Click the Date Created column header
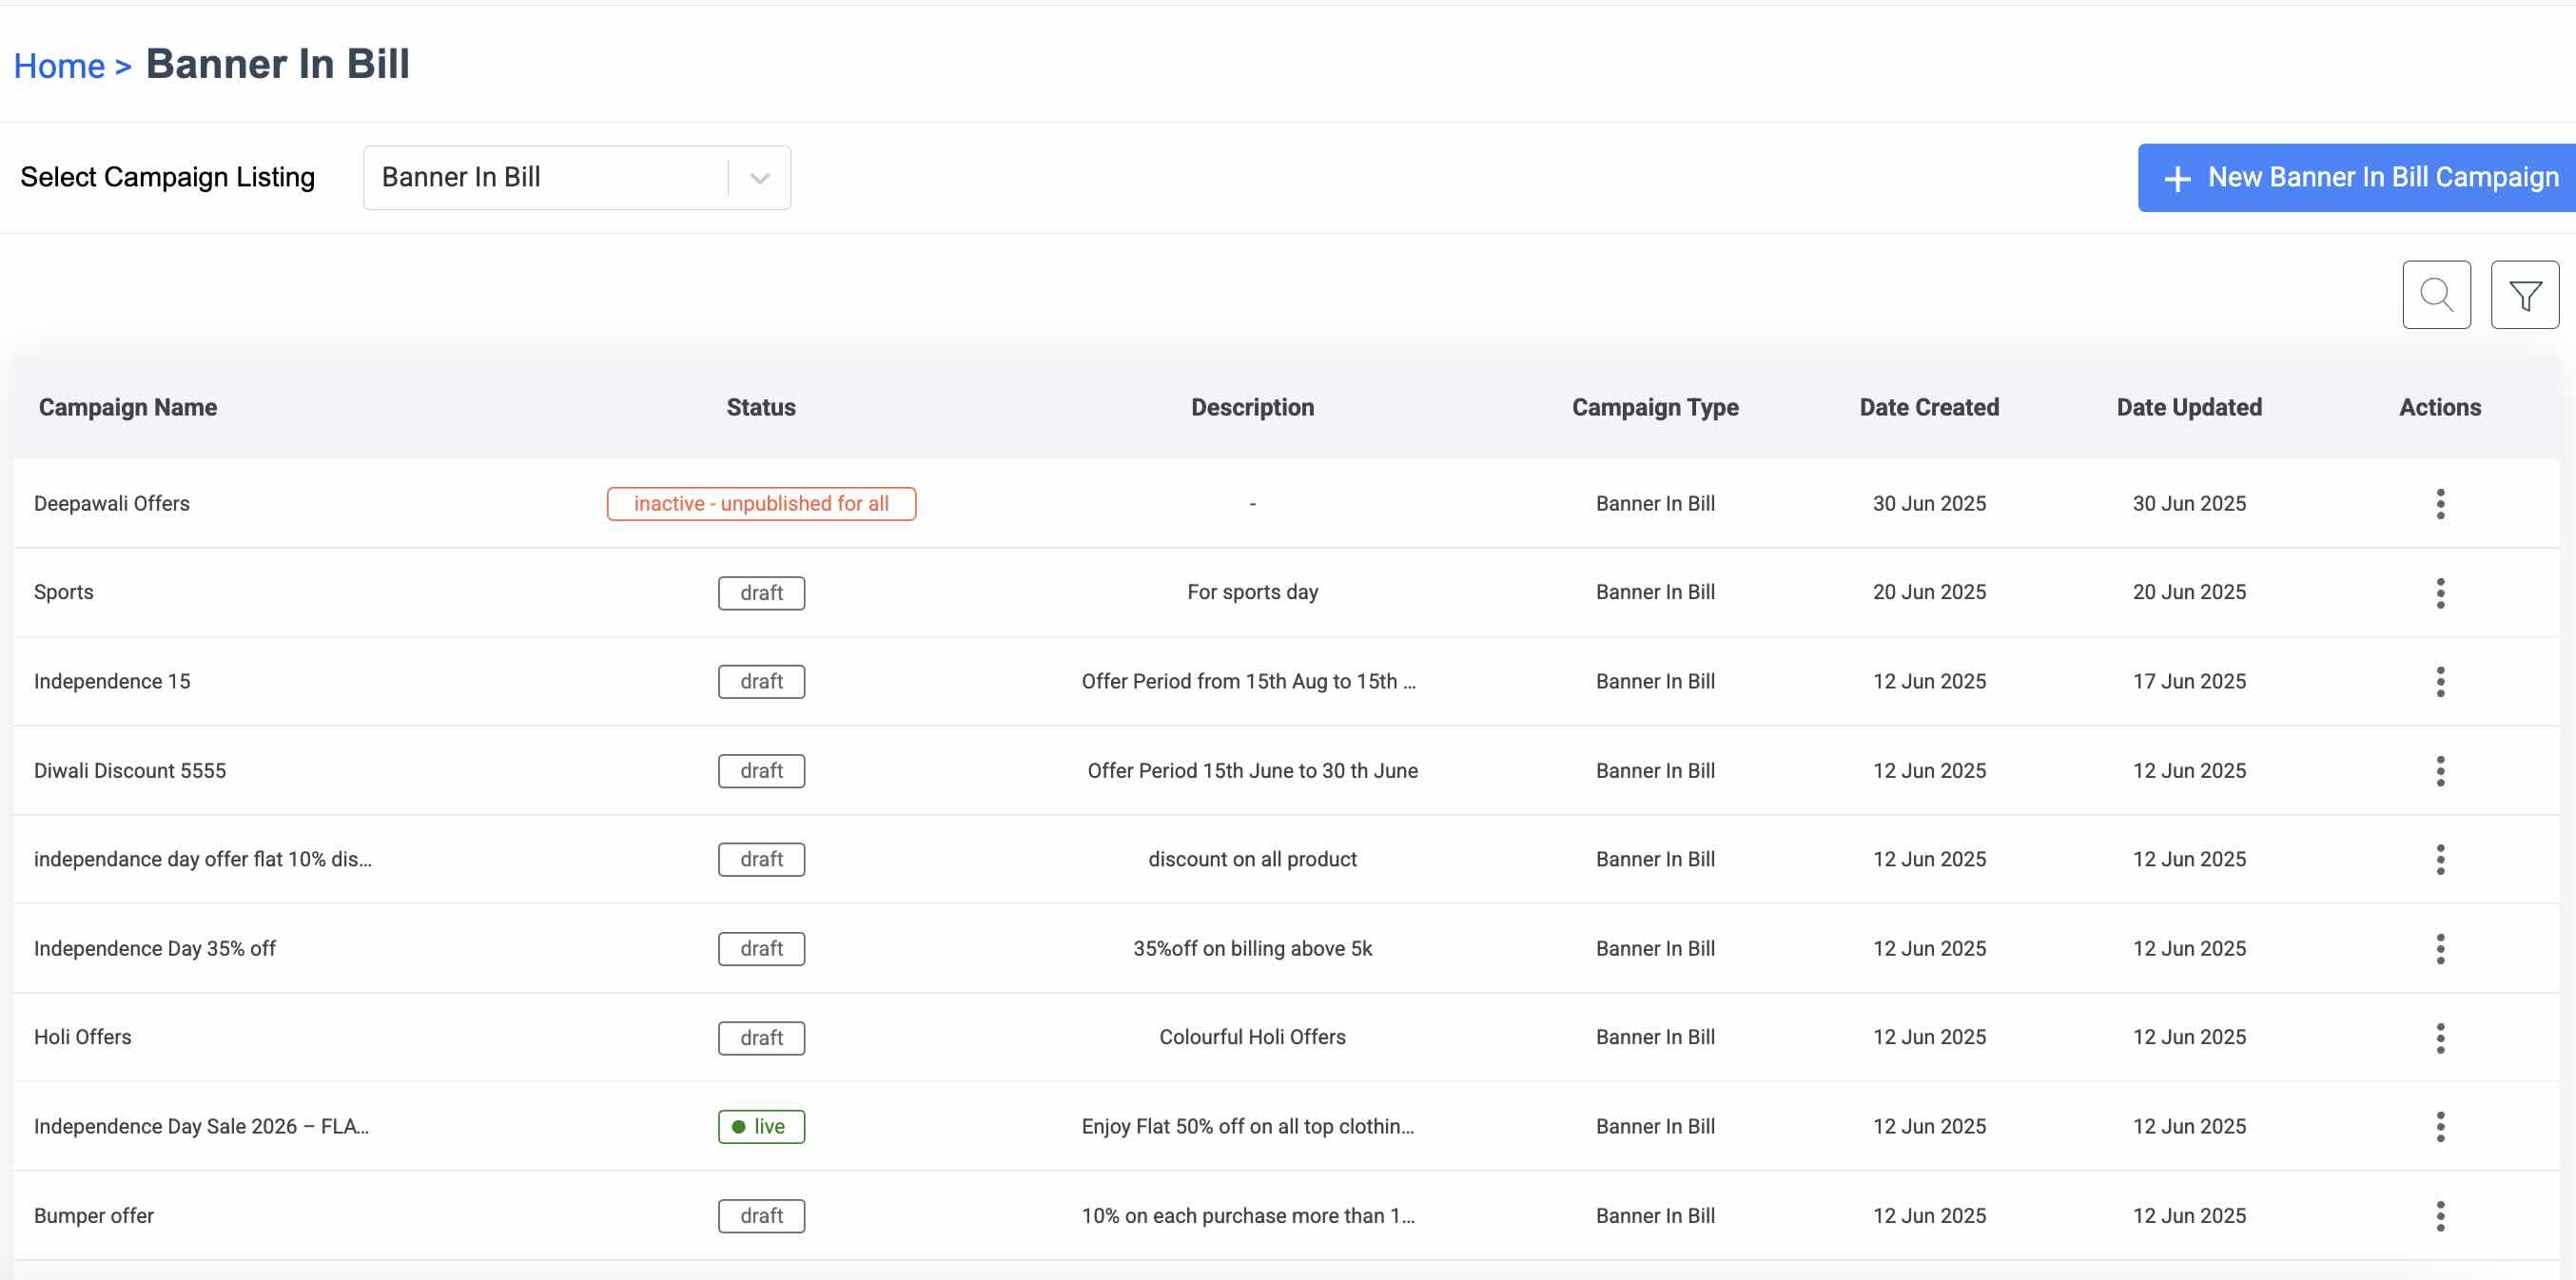Image resolution: width=2576 pixels, height=1280 pixels. 1928,408
